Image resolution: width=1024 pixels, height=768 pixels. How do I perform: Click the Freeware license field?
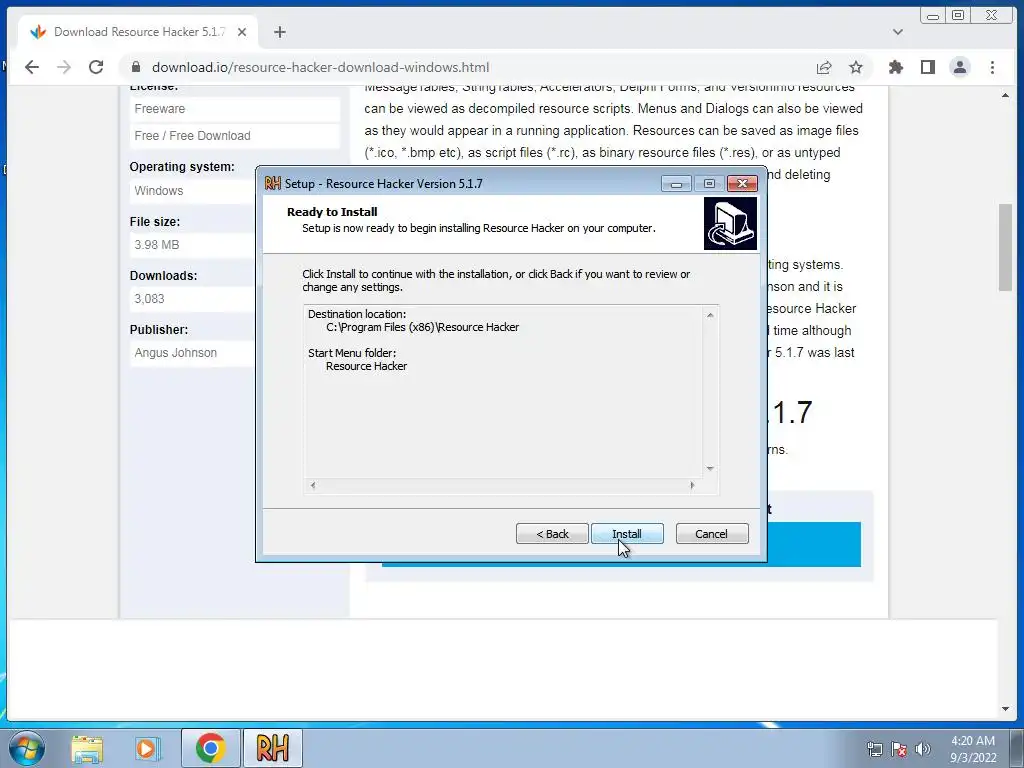click(x=234, y=109)
